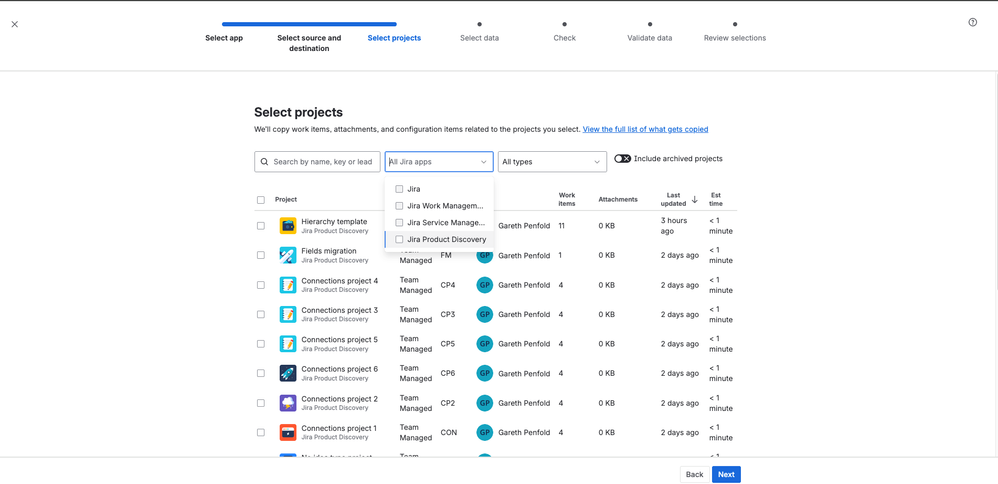Check the Connections project 5 checkbox
This screenshot has height=484, width=998.
tap(261, 344)
